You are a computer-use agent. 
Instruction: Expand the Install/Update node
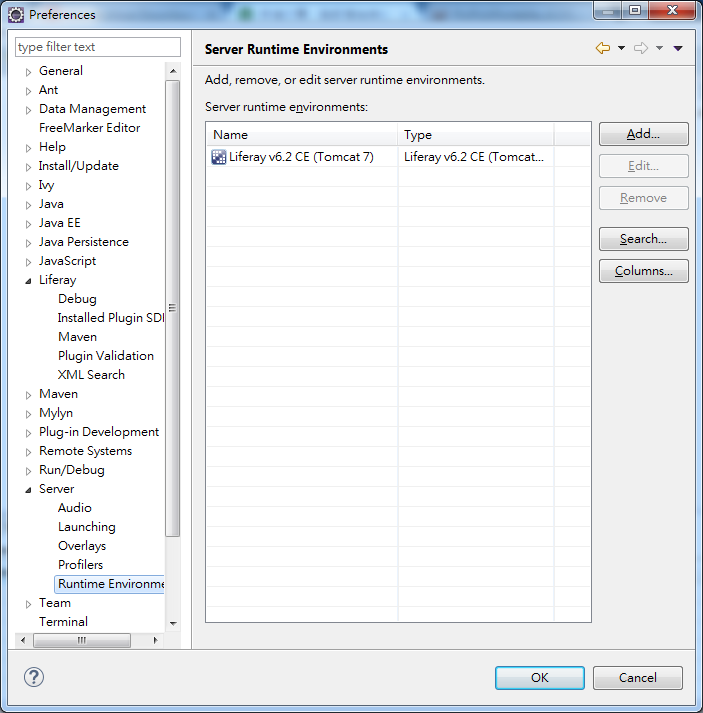click(28, 167)
